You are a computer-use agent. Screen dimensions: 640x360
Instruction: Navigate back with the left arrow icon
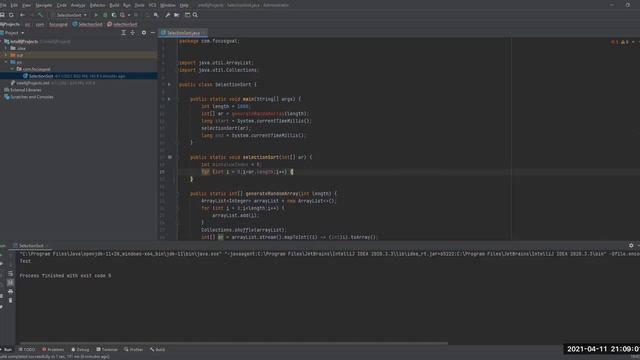tap(22, 15)
